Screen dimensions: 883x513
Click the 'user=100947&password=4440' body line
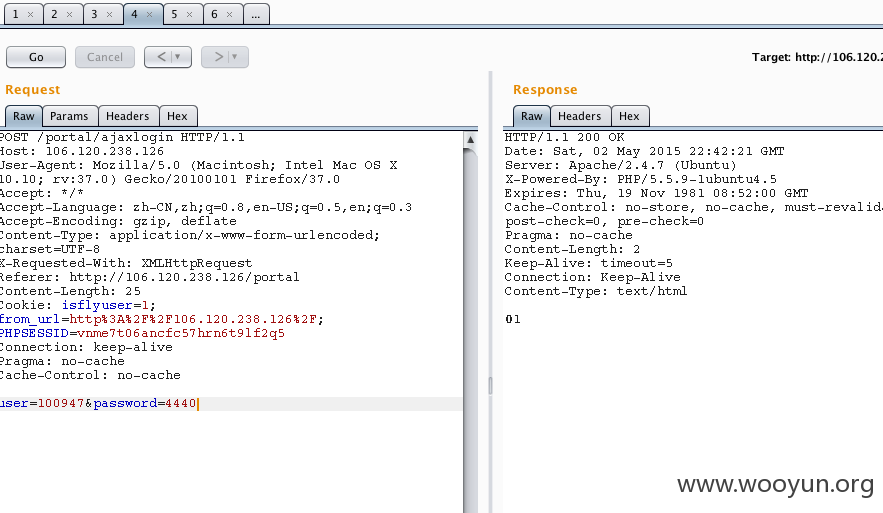(98, 403)
